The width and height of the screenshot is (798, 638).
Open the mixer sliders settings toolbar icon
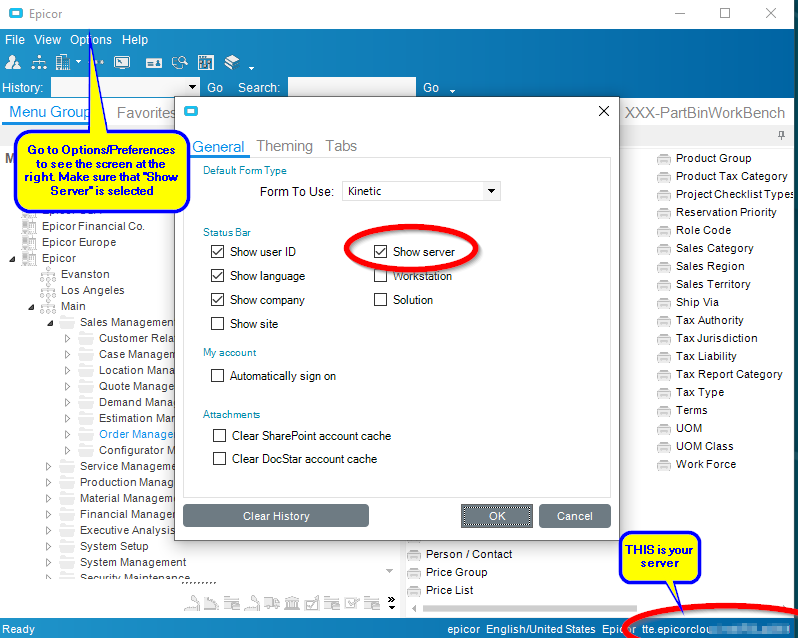click(206, 63)
